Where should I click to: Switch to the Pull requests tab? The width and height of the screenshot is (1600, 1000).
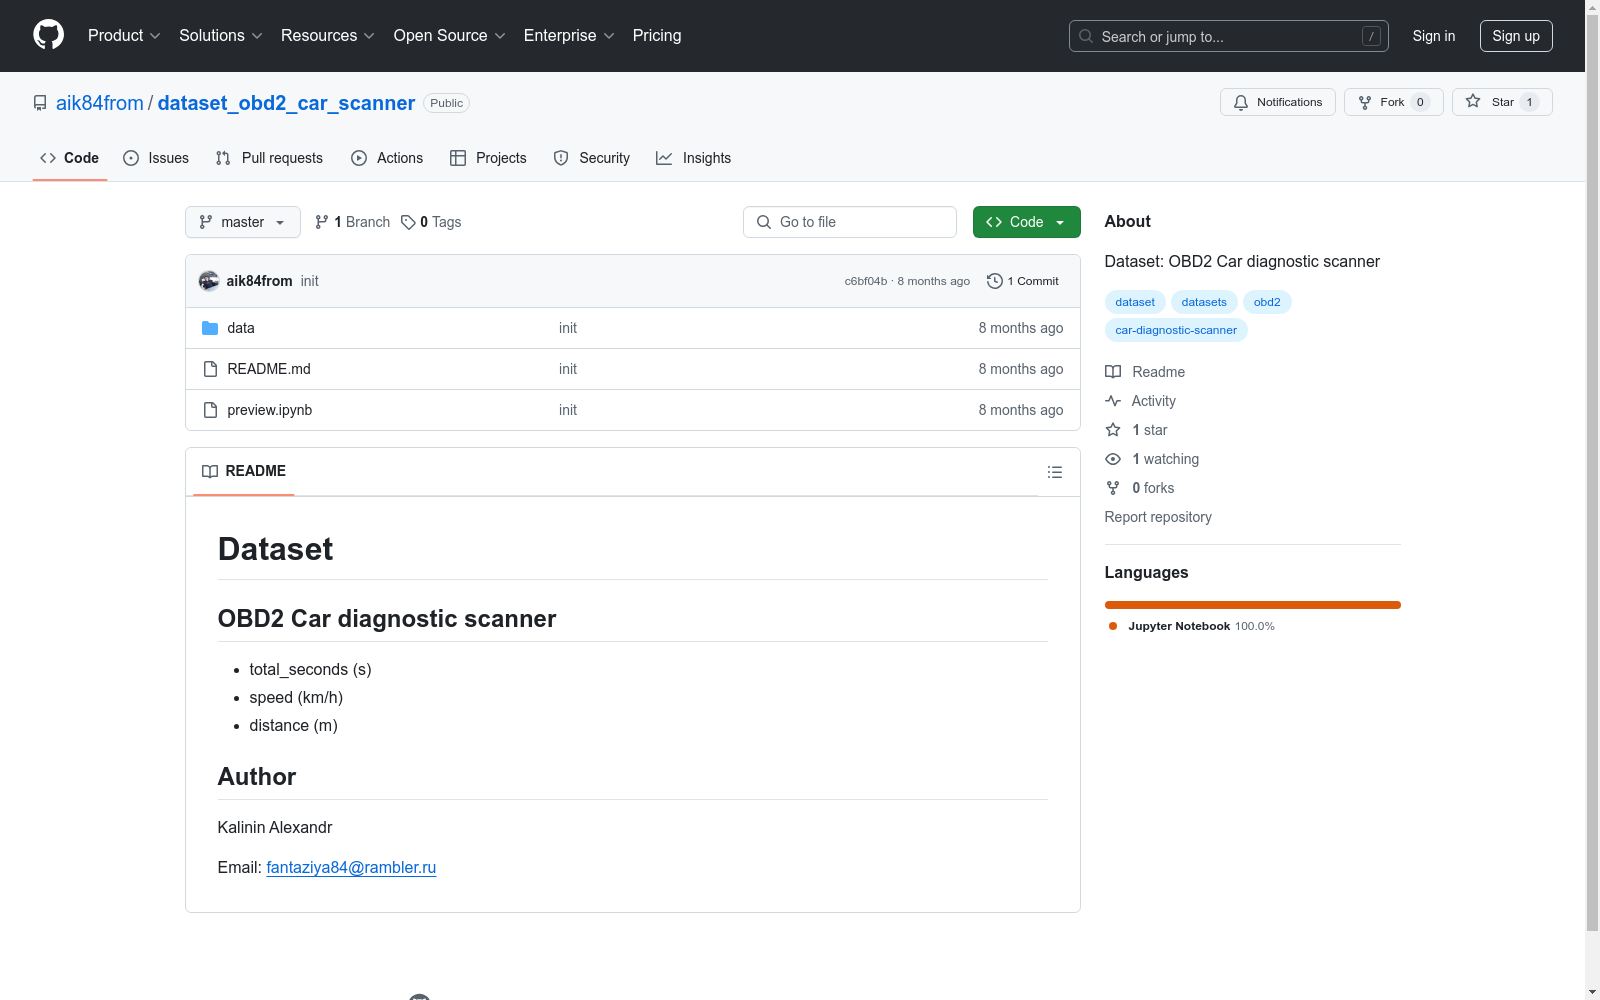pos(269,158)
